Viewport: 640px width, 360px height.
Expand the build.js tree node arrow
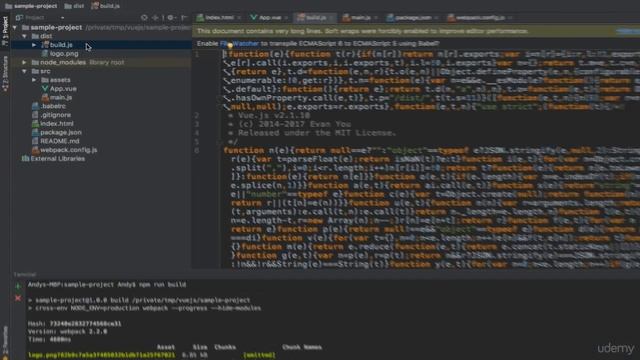coord(34,45)
